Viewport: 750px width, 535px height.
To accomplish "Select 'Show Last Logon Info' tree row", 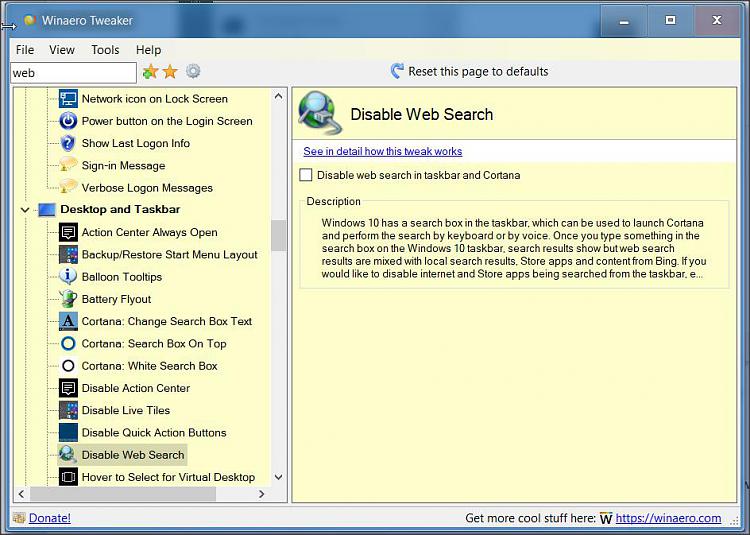I will click(136, 143).
